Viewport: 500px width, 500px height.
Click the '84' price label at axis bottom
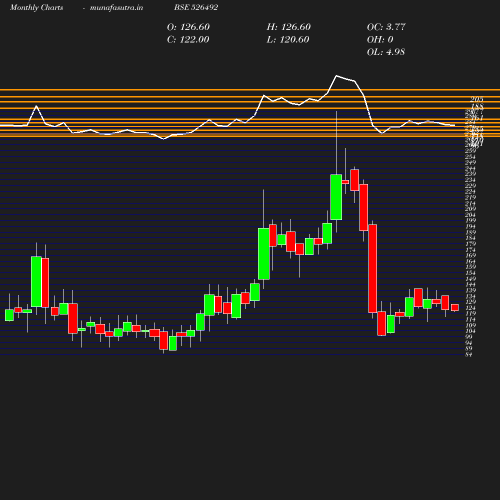(469, 355)
